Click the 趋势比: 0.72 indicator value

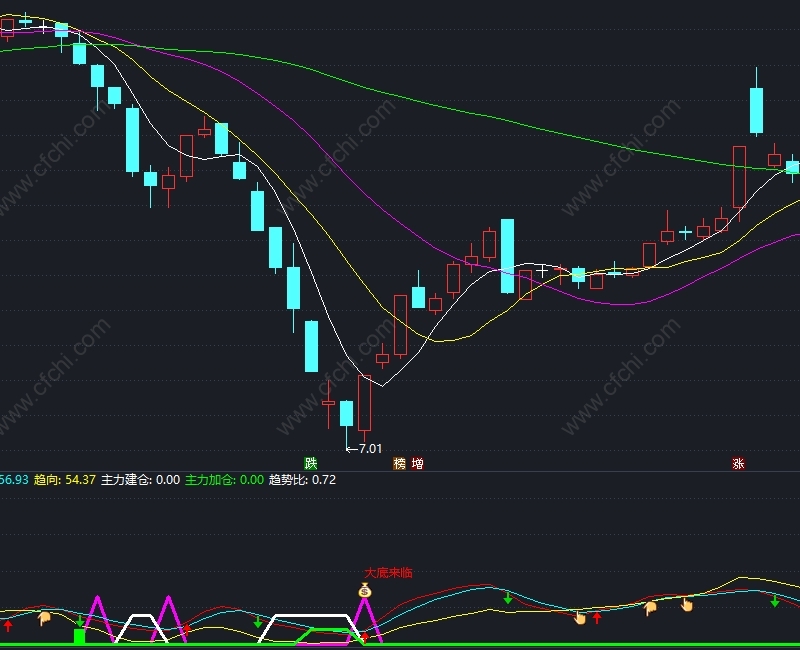click(303, 480)
